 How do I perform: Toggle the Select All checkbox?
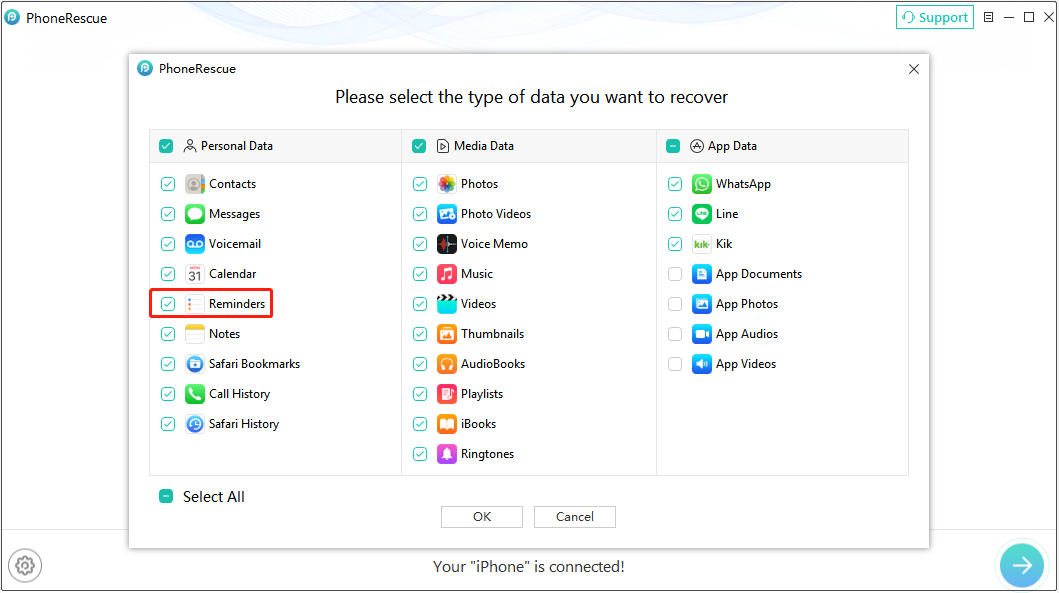click(166, 496)
